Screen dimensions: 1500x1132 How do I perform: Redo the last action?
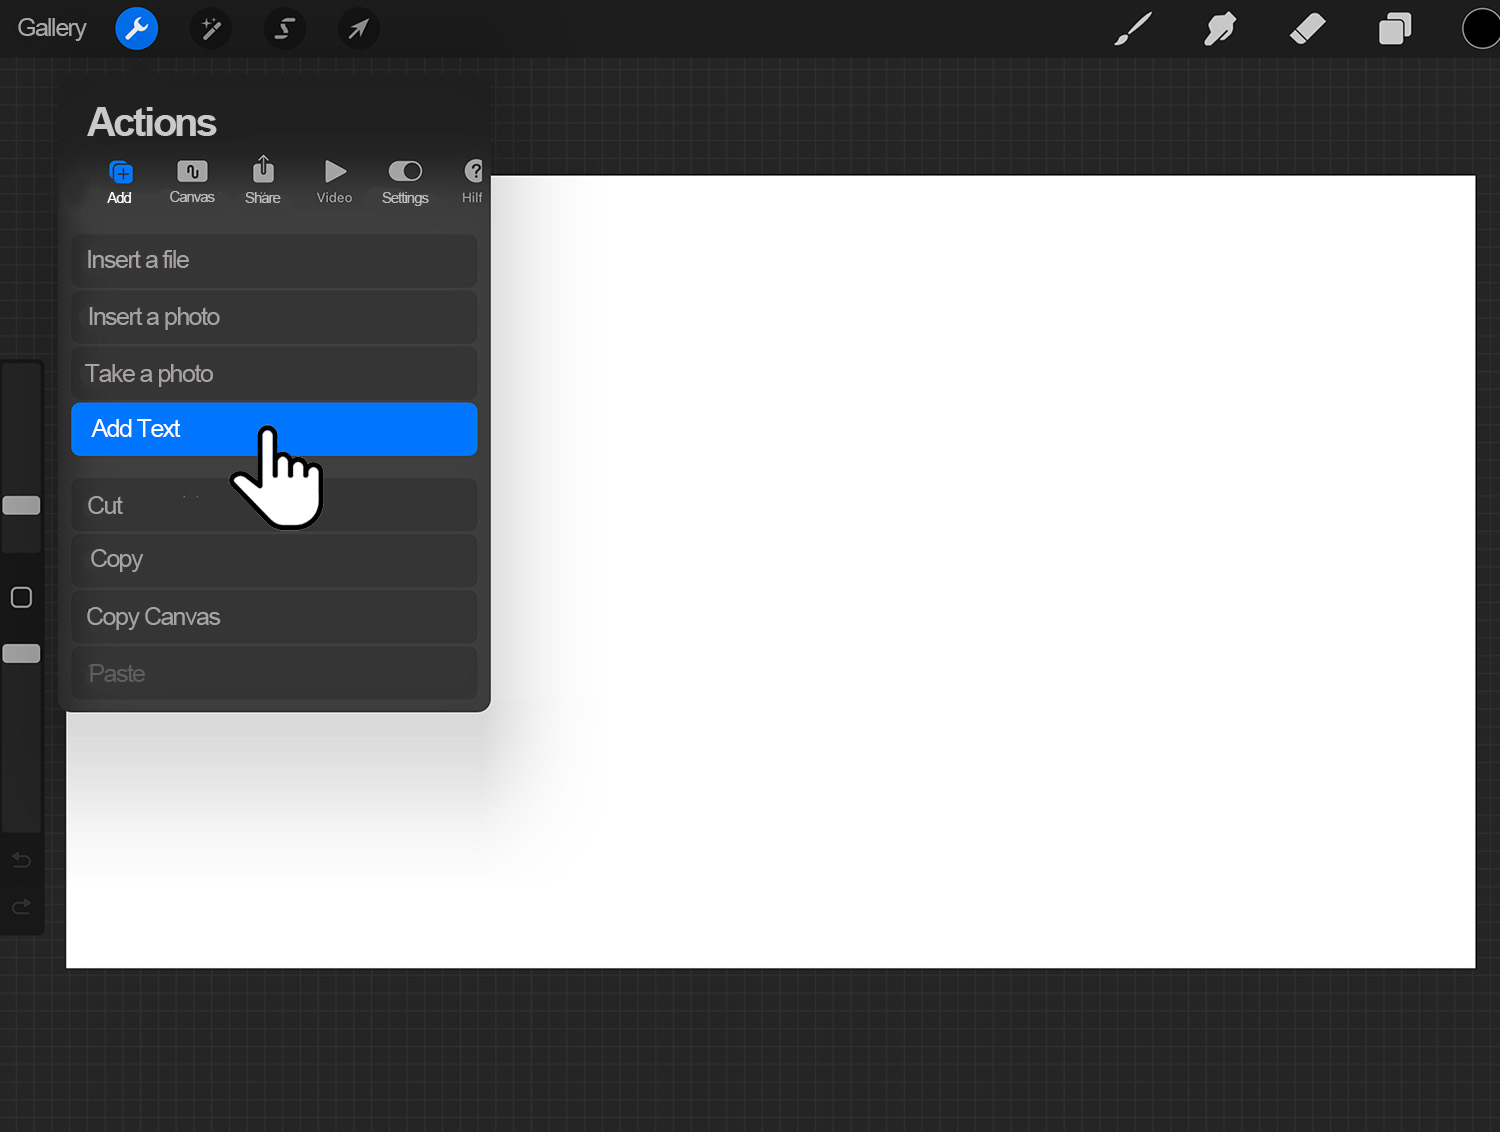pyautogui.click(x=21, y=906)
